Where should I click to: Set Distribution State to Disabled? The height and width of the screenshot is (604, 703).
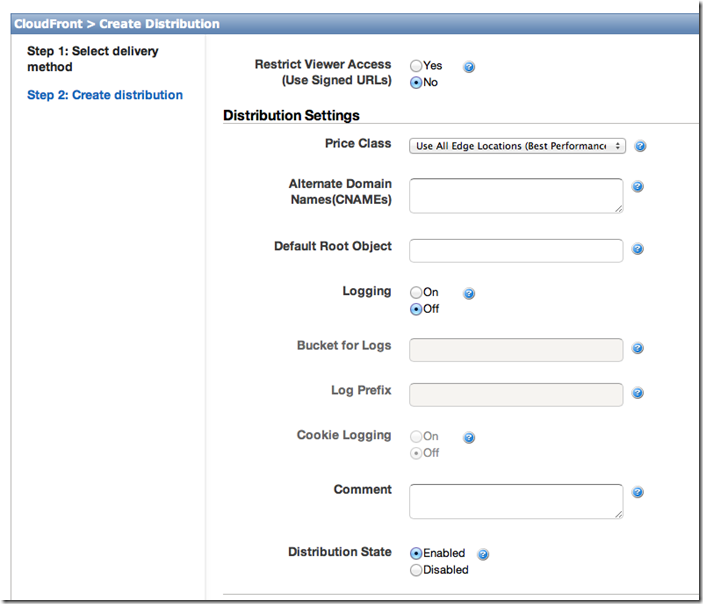[x=416, y=570]
